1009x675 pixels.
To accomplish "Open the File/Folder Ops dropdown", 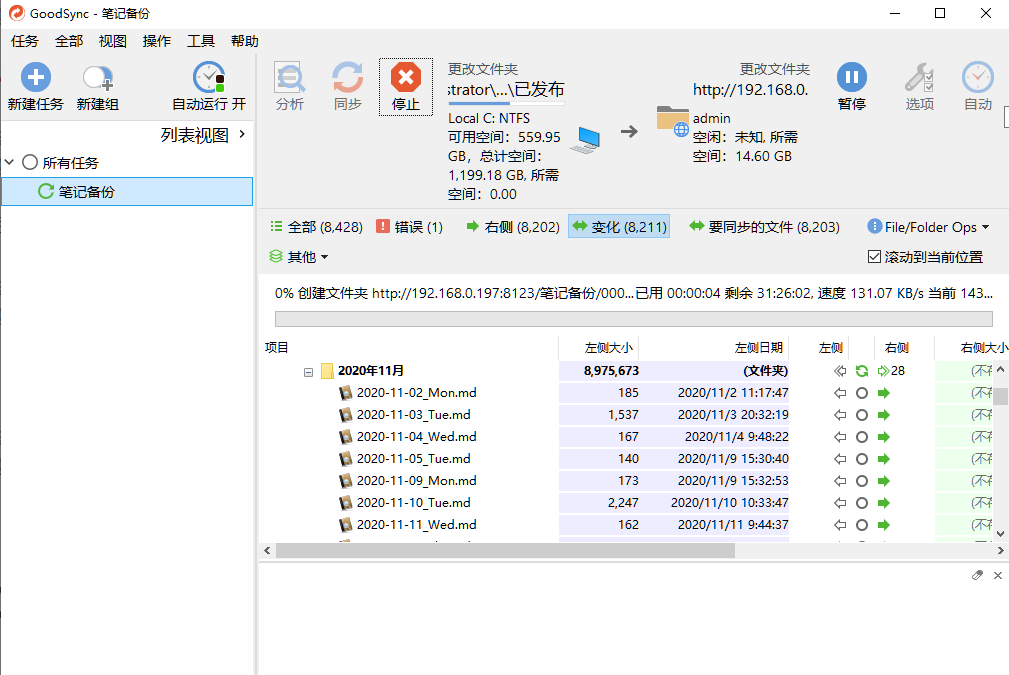I will [x=928, y=227].
